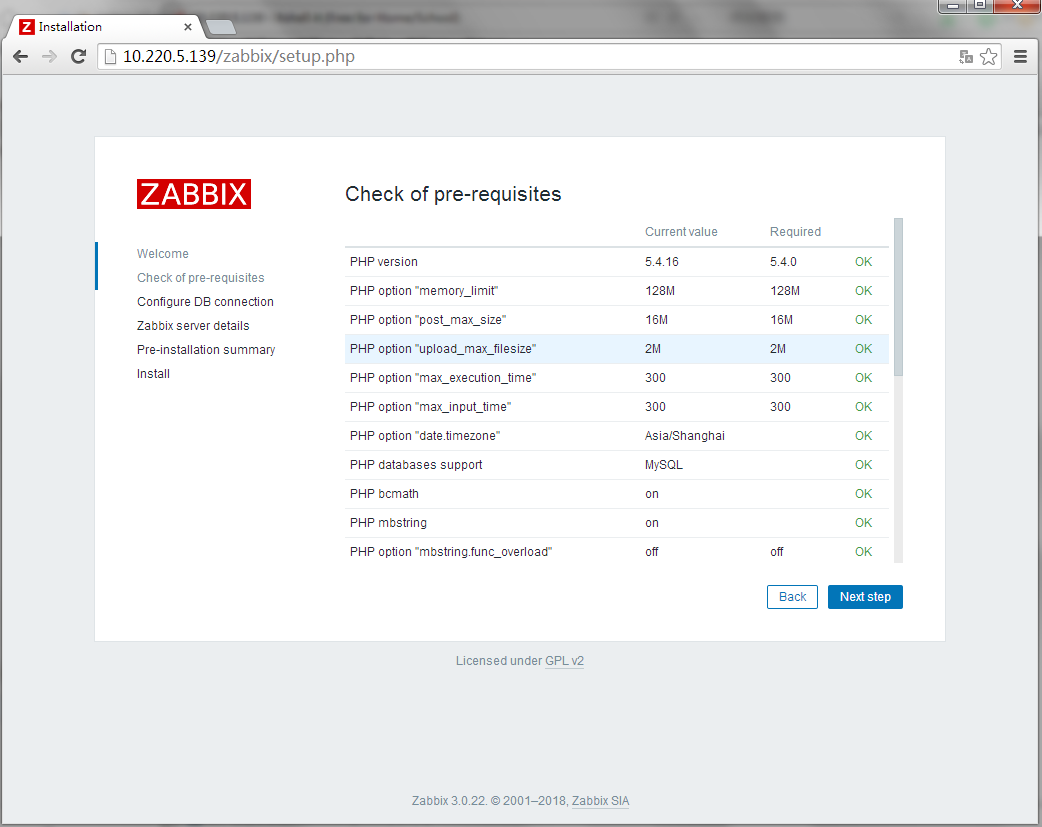The width and height of the screenshot is (1042, 827).
Task: Click PHP bcmath row label
Action: (x=384, y=494)
